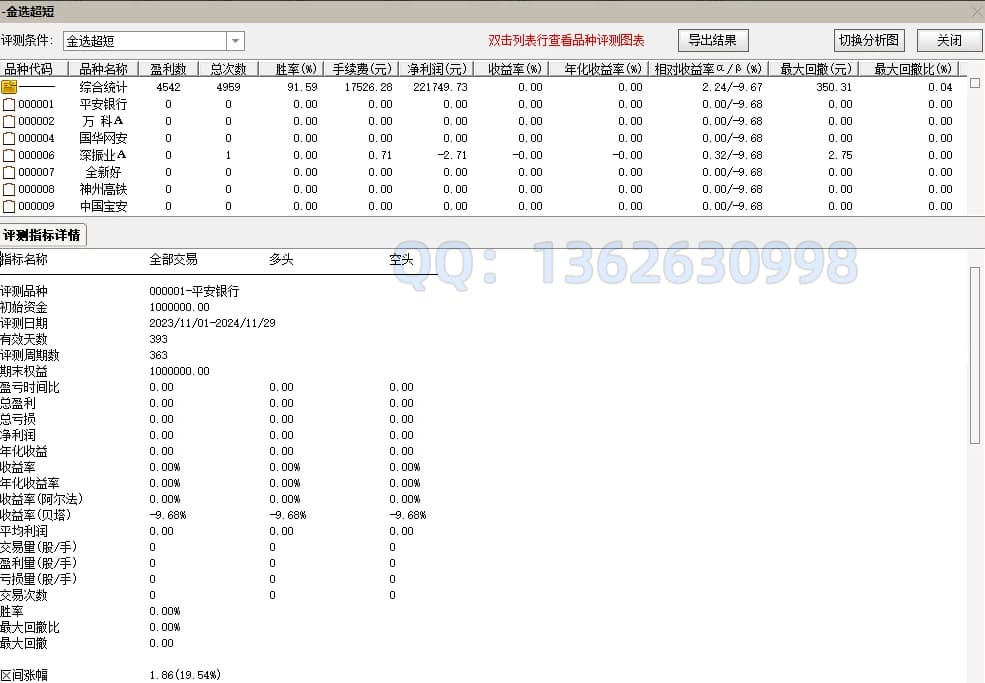Click the small box at the results list's right edge

pyautogui.click(x=975, y=83)
